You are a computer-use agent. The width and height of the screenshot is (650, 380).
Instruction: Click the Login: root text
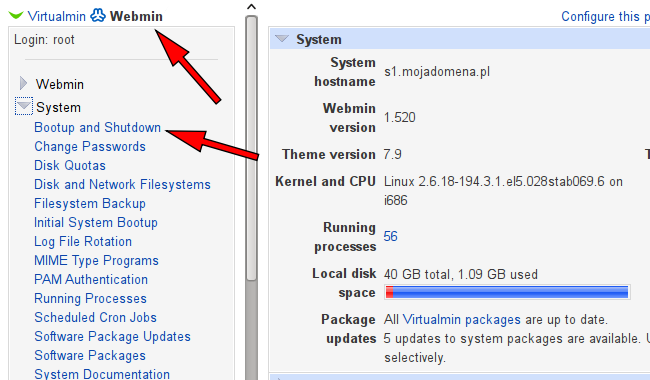44,39
